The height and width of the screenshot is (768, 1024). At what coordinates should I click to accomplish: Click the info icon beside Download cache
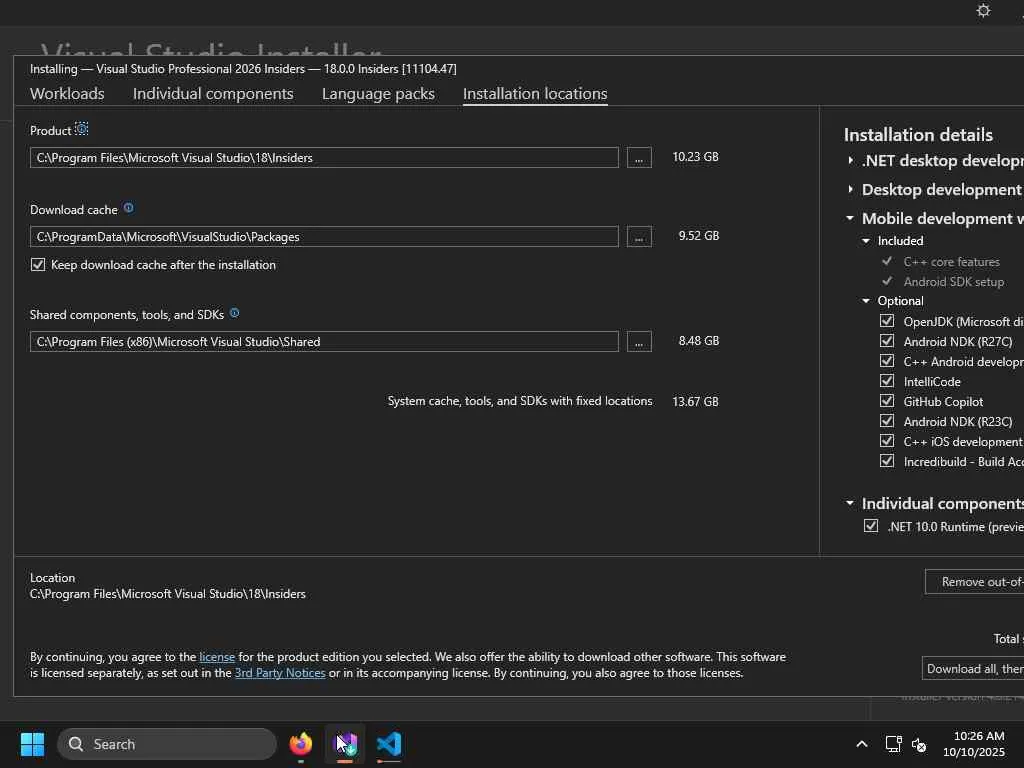[129, 208]
